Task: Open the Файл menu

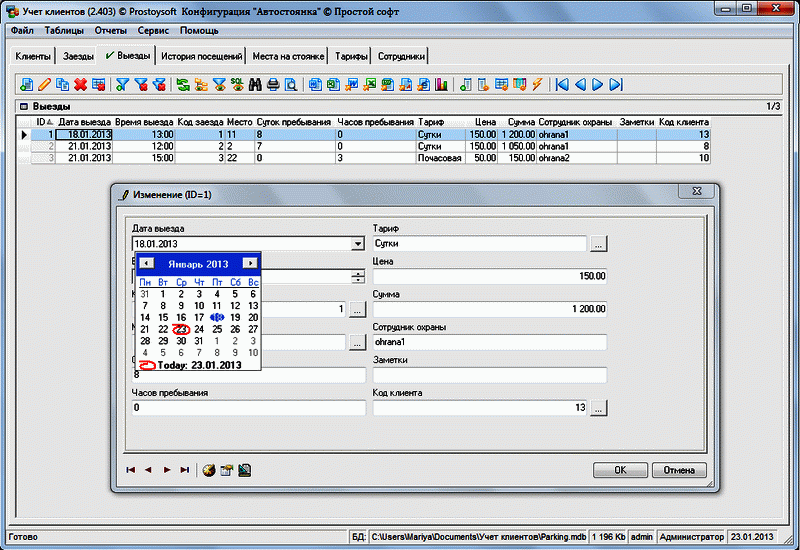Action: 22,31
